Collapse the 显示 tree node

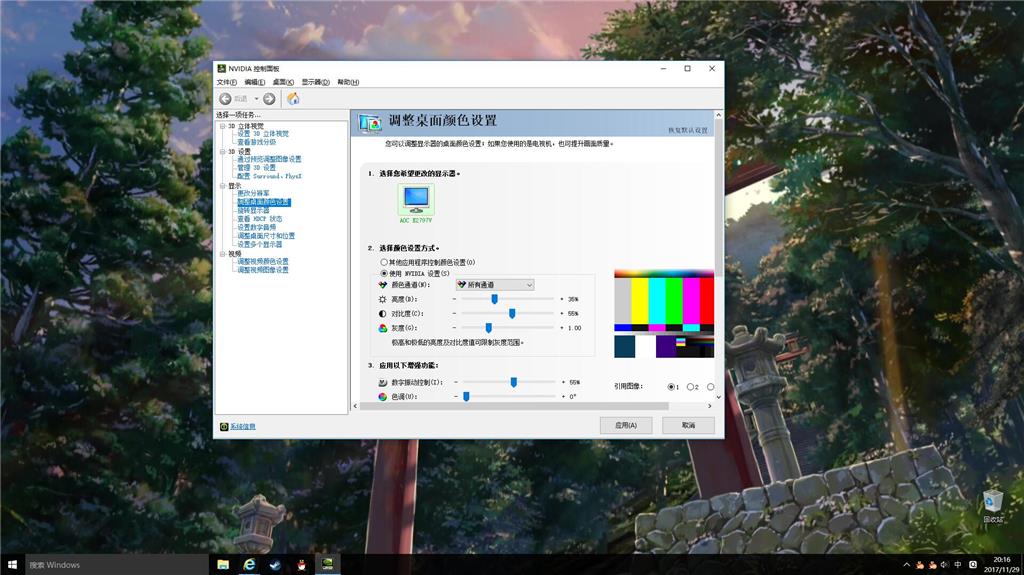tap(222, 186)
